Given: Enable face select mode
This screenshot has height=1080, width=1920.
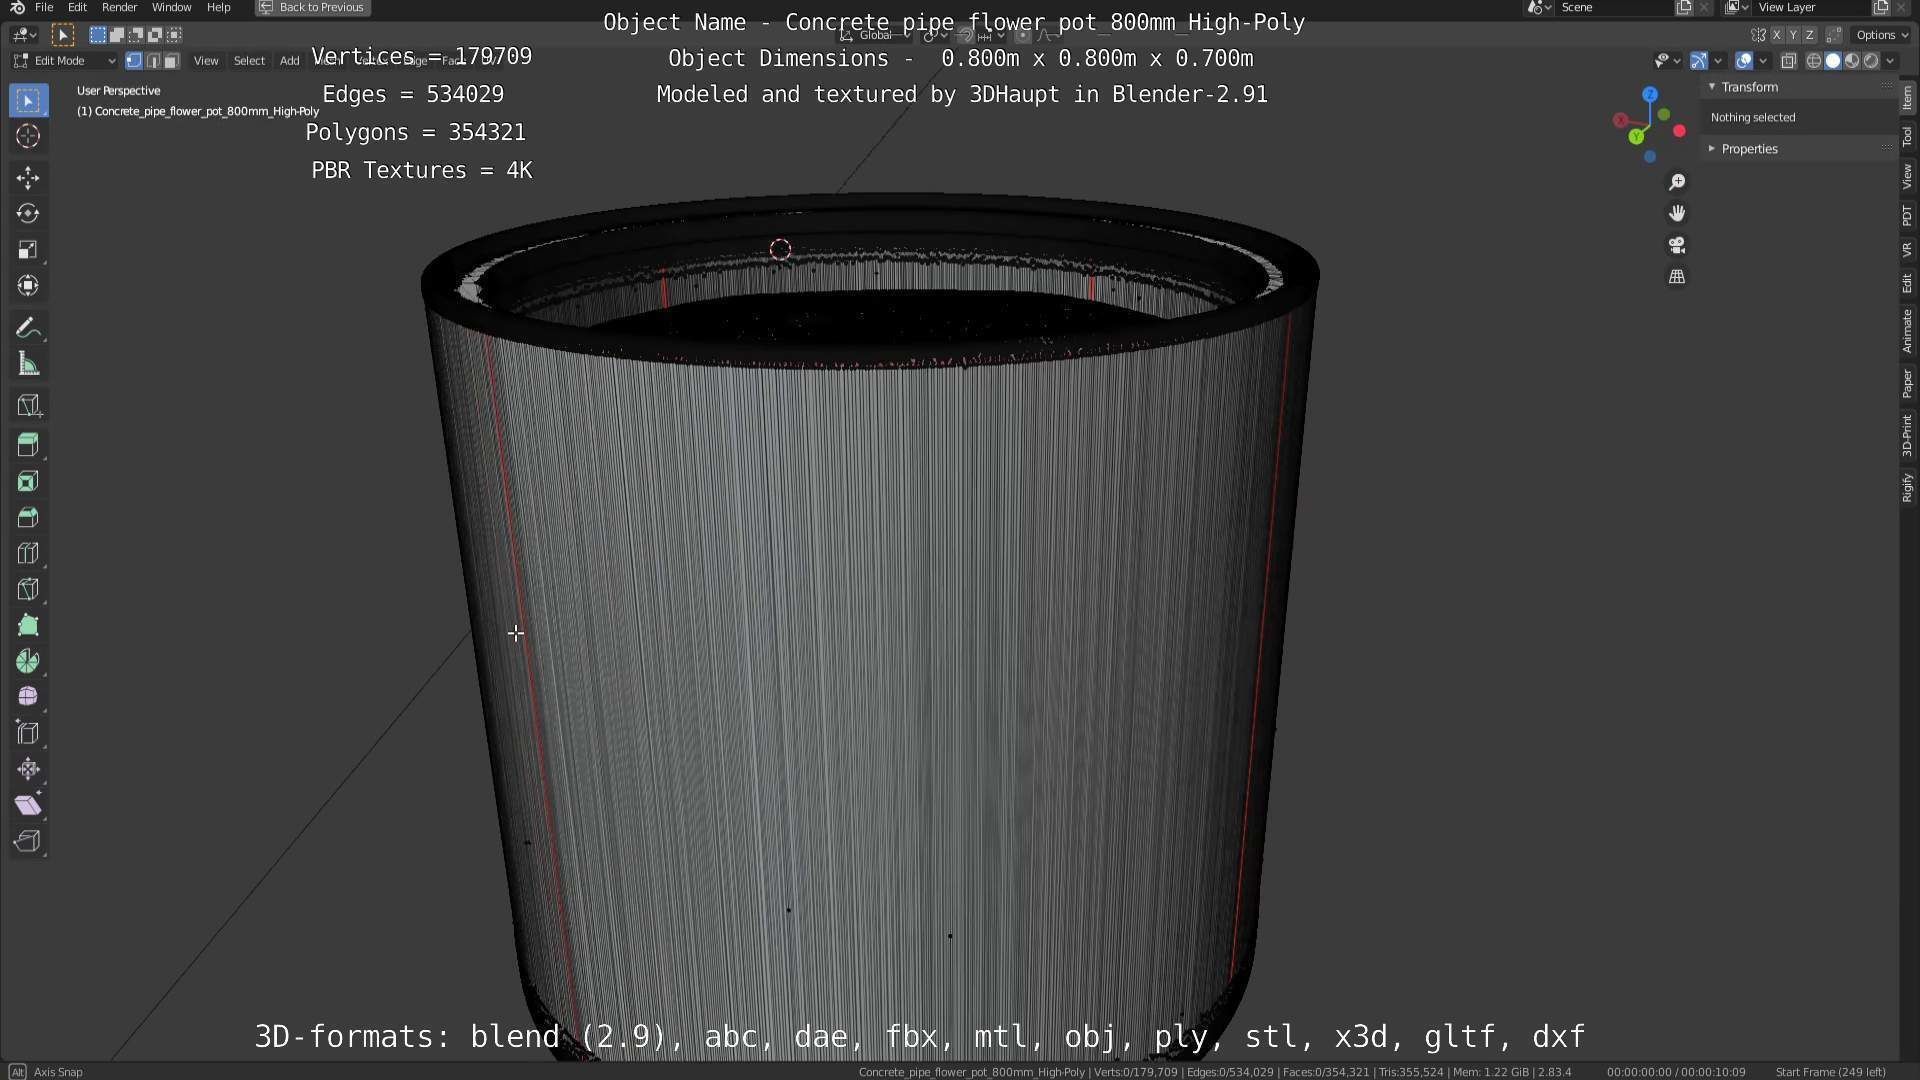Looking at the screenshot, I should coord(171,61).
